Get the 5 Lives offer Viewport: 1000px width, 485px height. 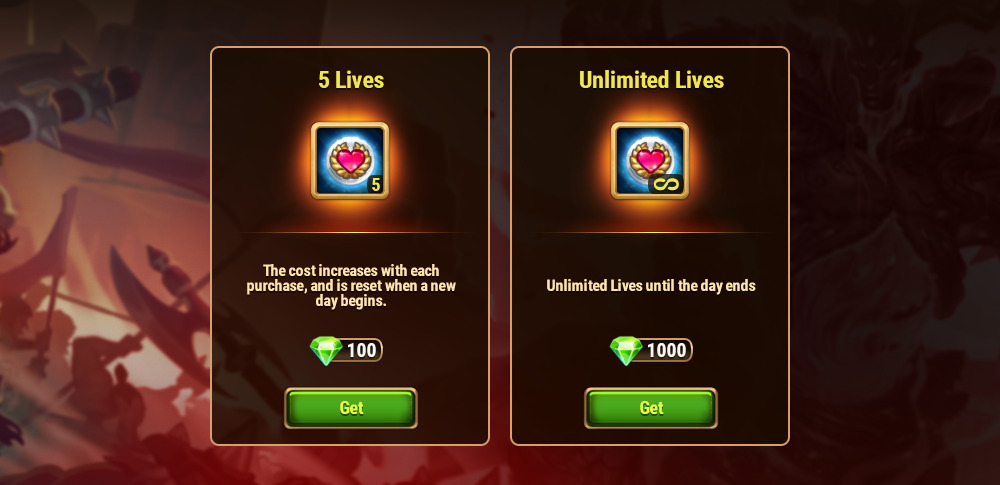[x=351, y=408]
